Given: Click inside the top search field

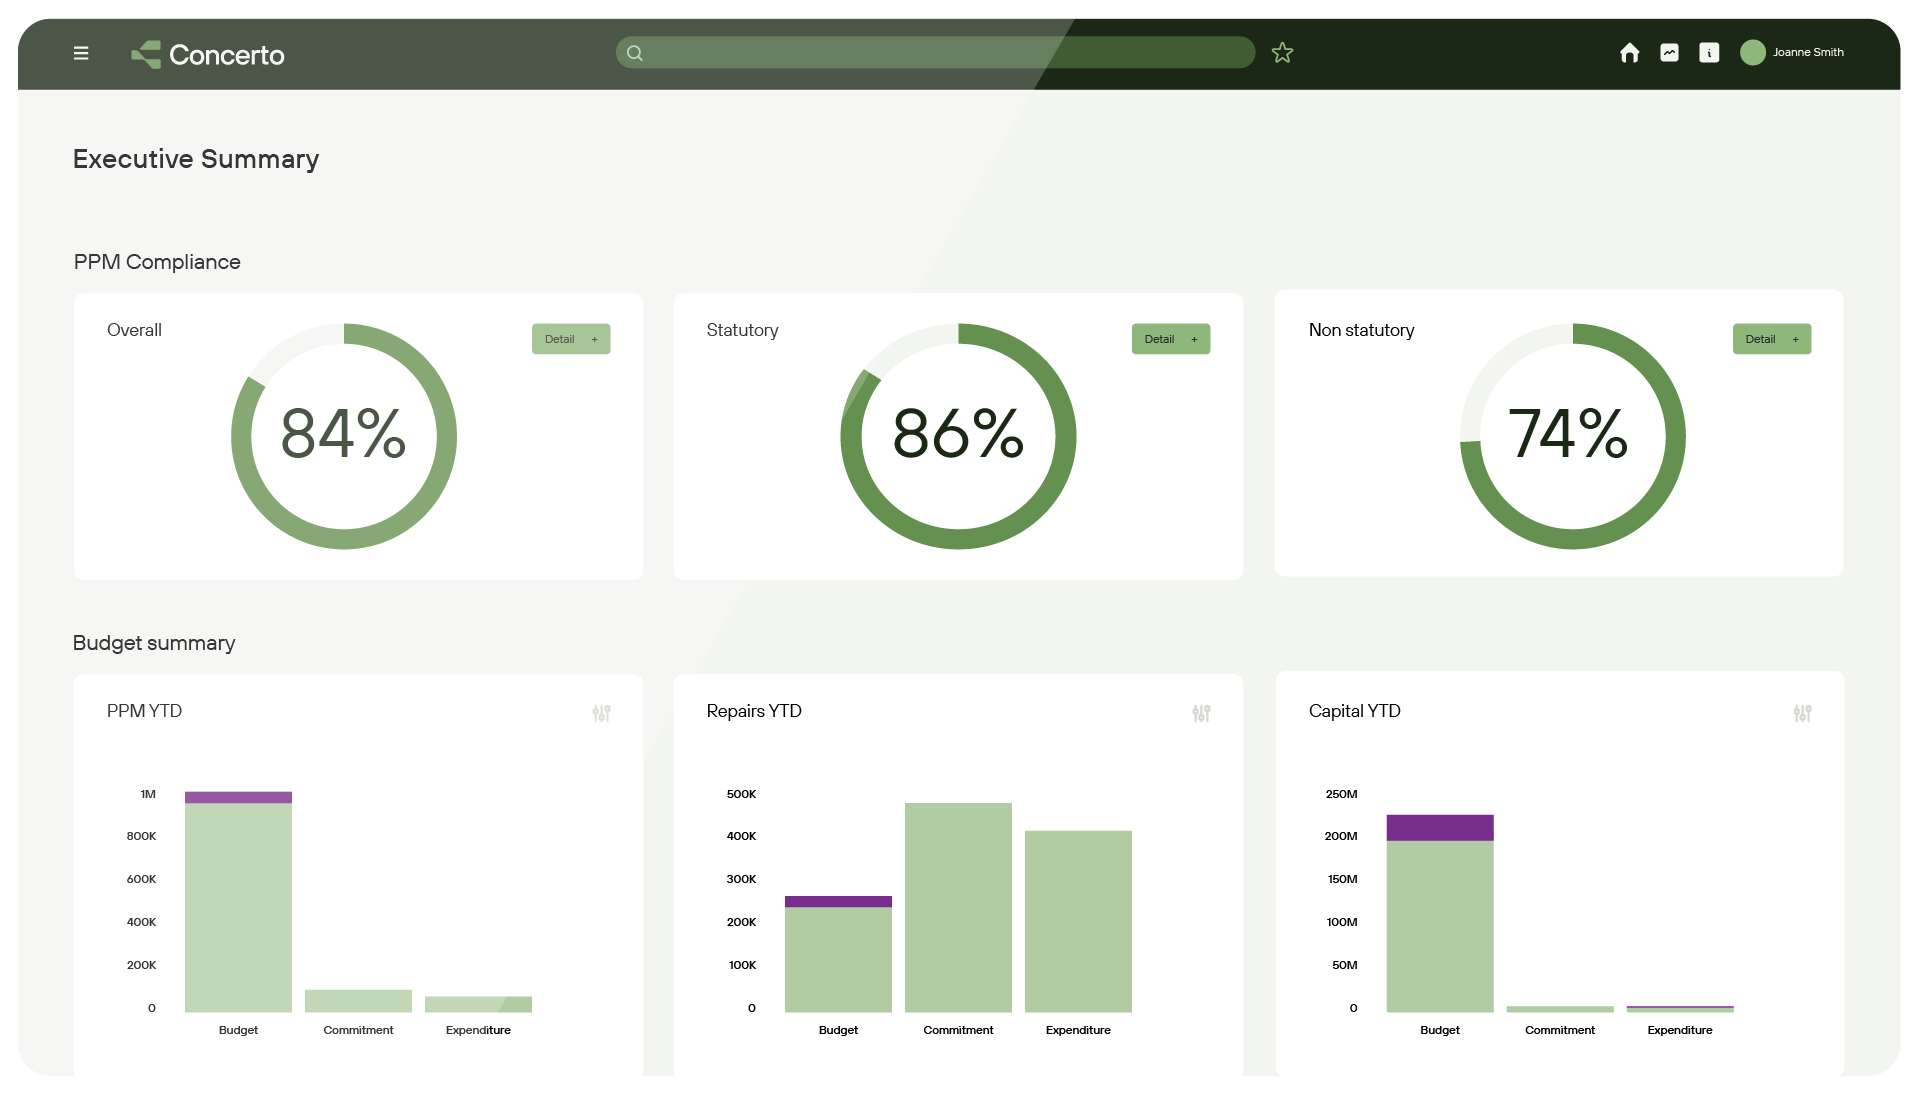Looking at the screenshot, I should pos(935,53).
